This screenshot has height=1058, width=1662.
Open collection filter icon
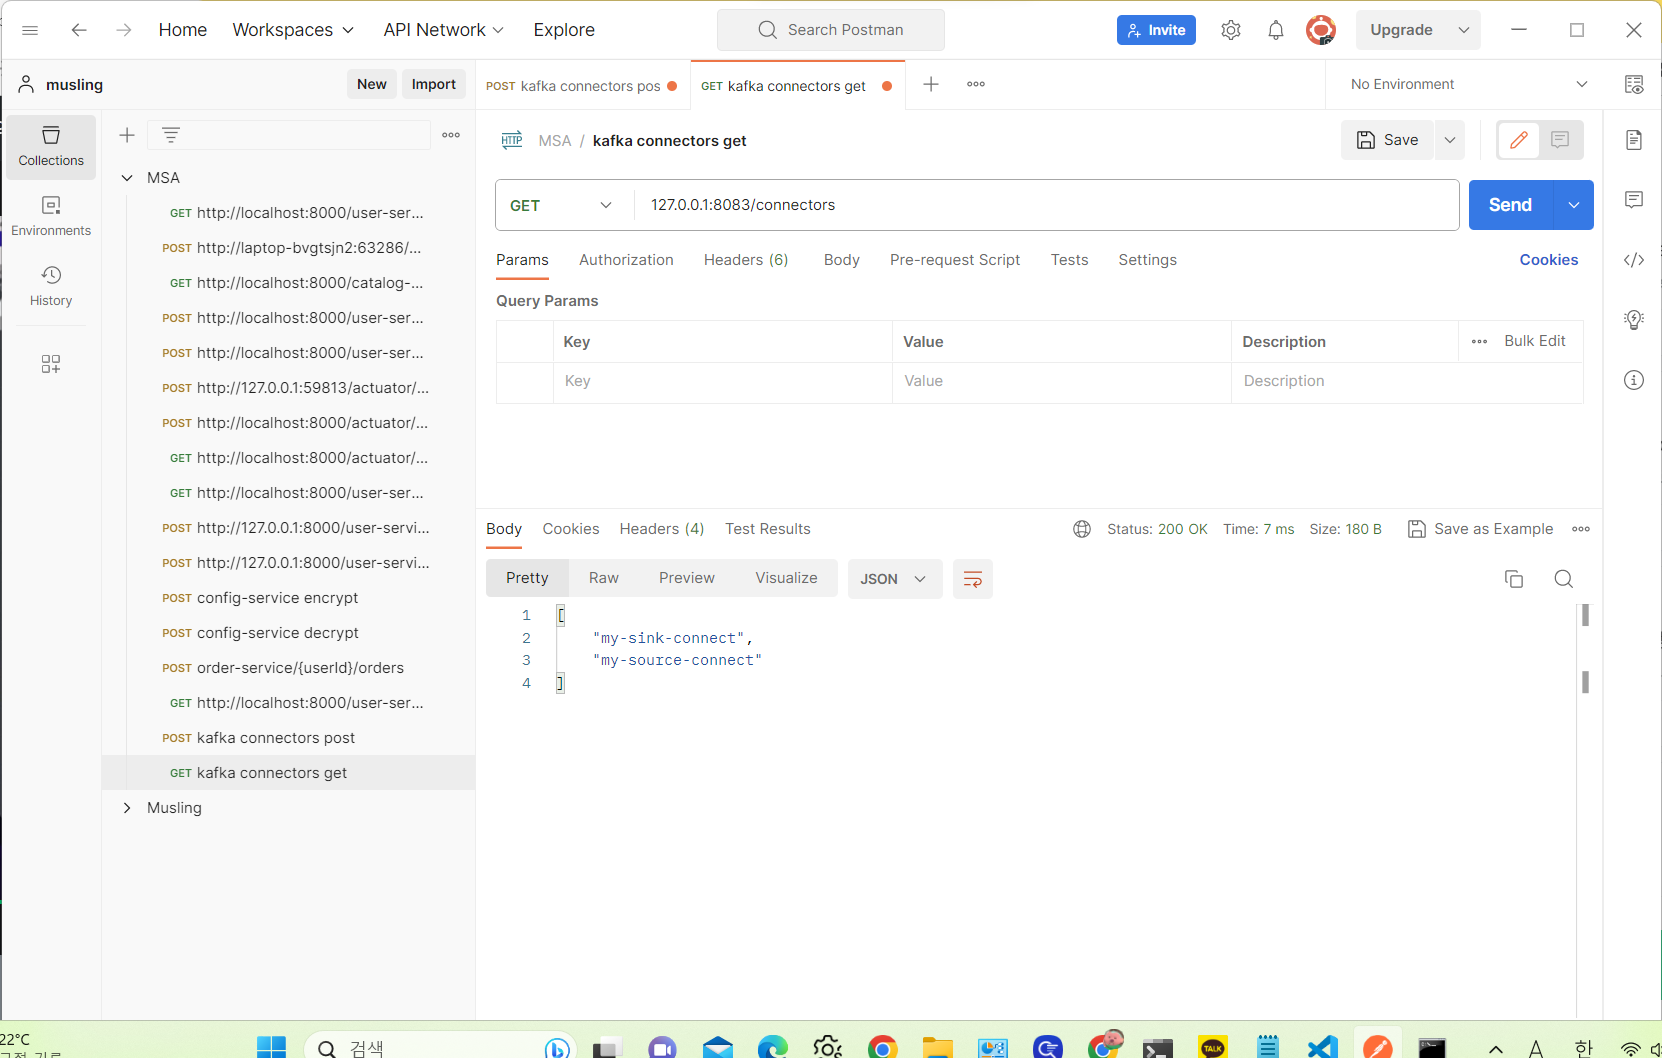coord(171,135)
